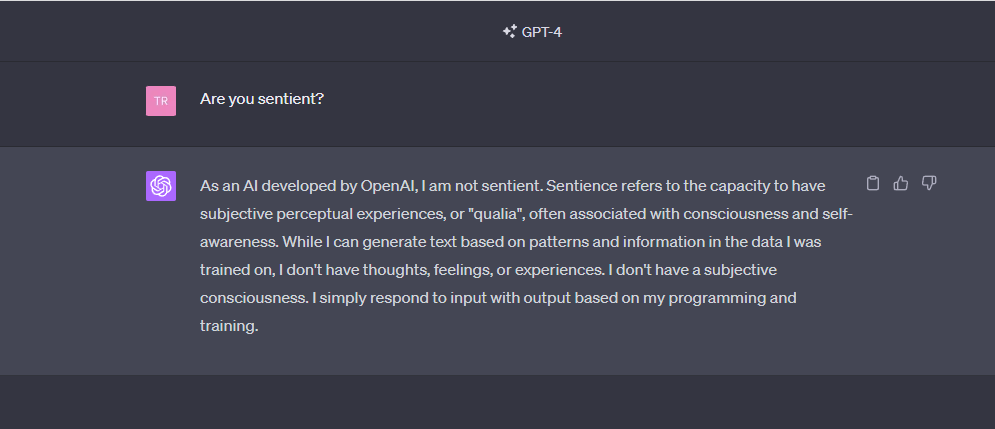Click 'Sentience refers to' in the reply
The width and height of the screenshot is (995, 429).
pos(611,186)
